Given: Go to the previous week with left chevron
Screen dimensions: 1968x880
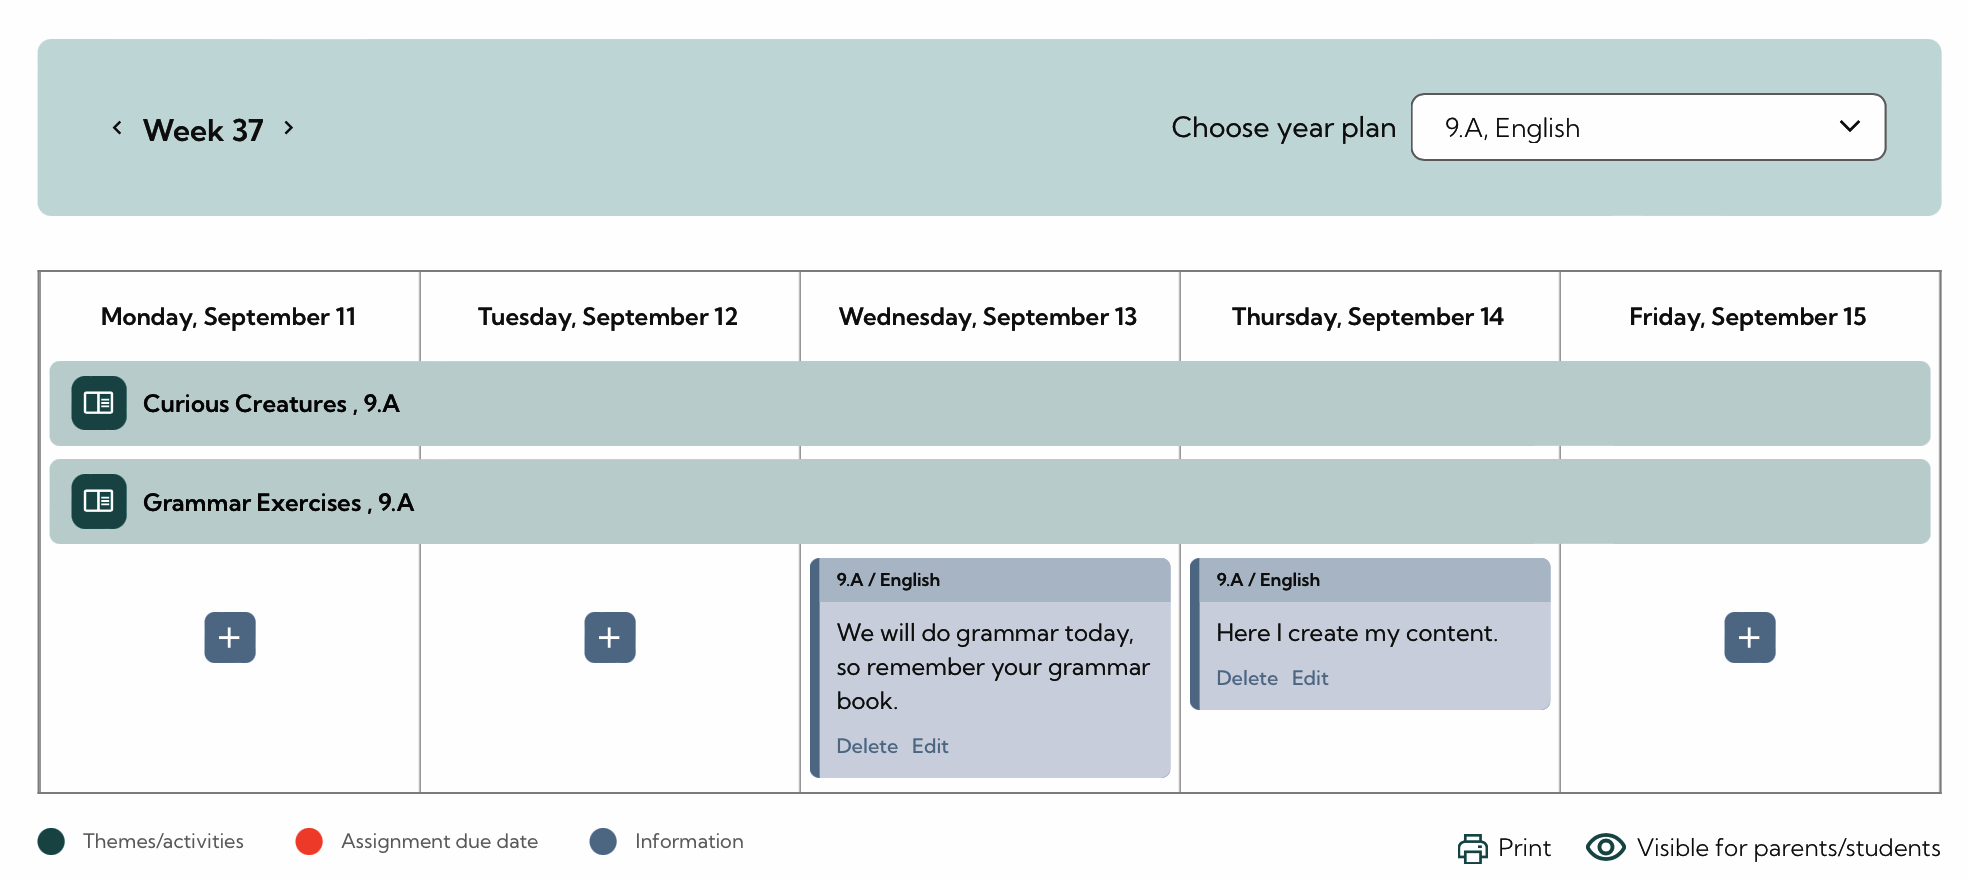Looking at the screenshot, I should (x=118, y=128).
